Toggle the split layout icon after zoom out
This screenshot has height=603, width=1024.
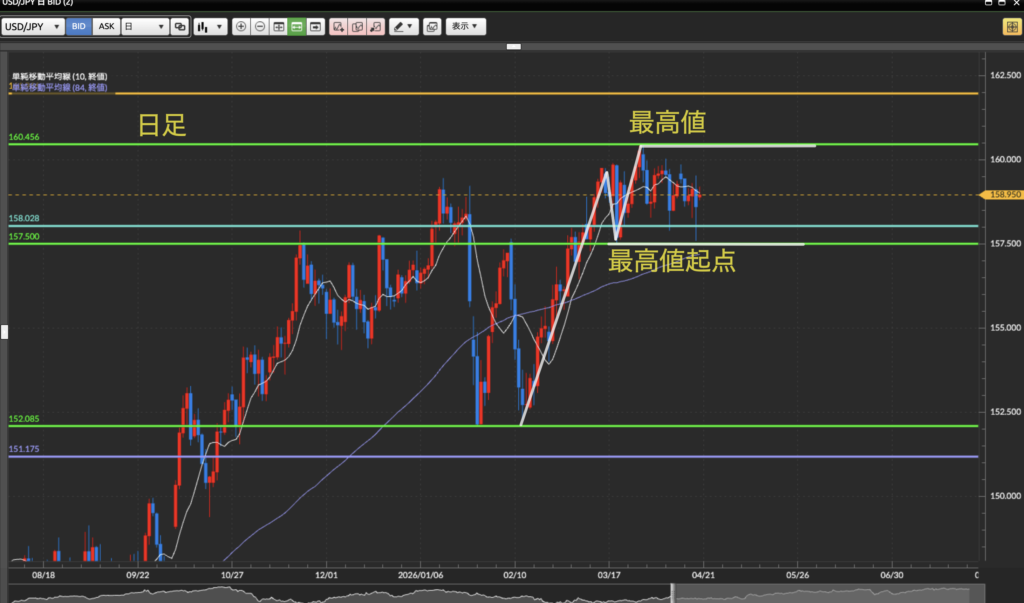279,27
